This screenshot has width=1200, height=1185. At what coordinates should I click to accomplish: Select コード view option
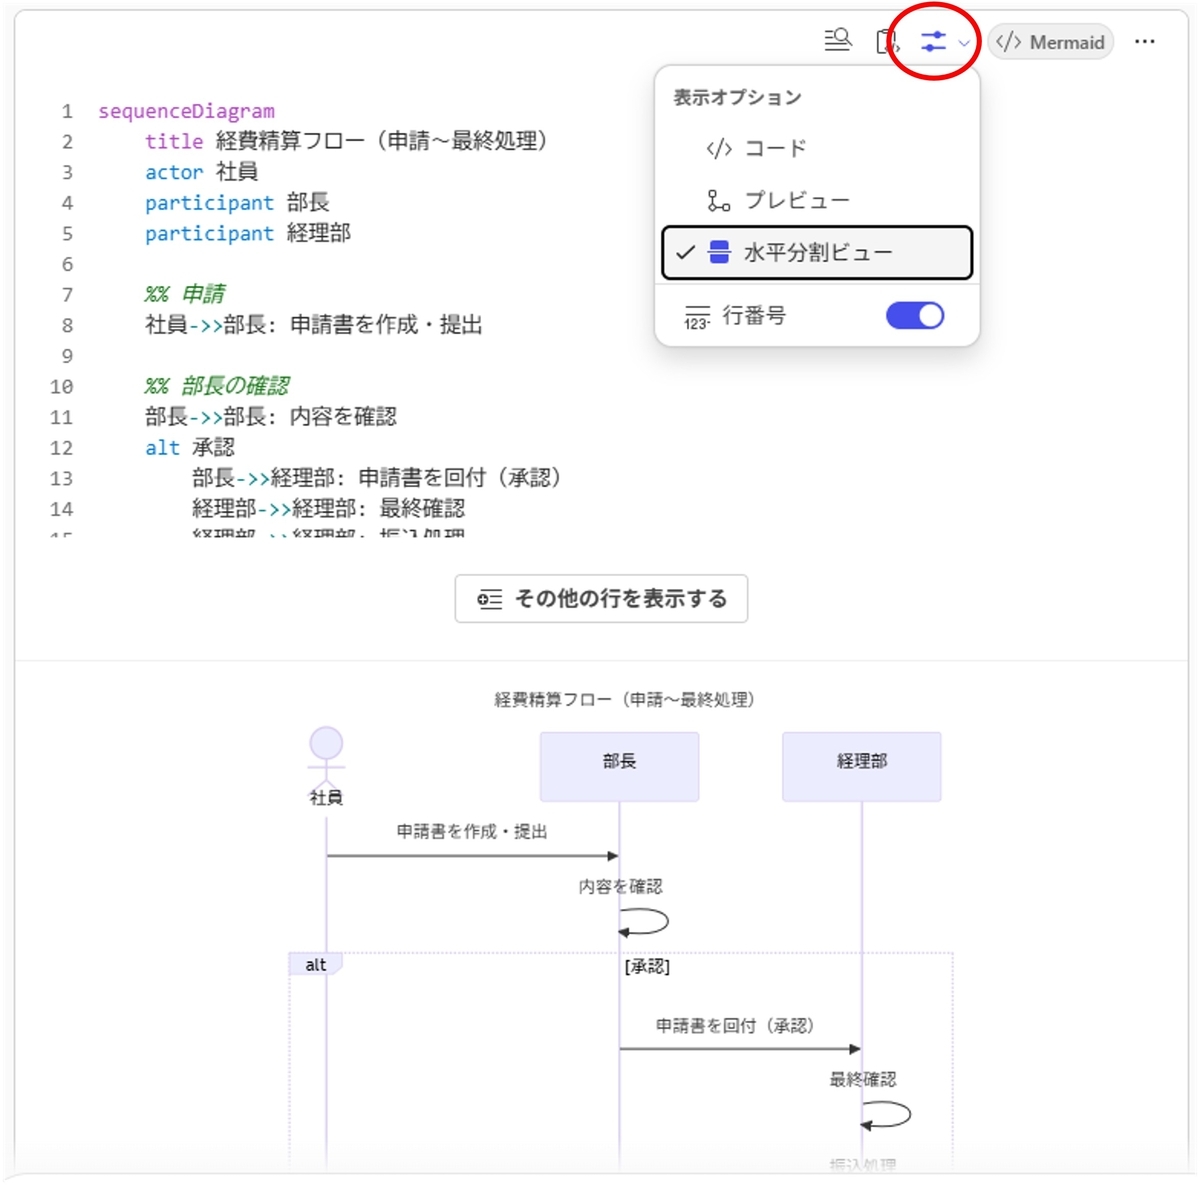tap(817, 148)
